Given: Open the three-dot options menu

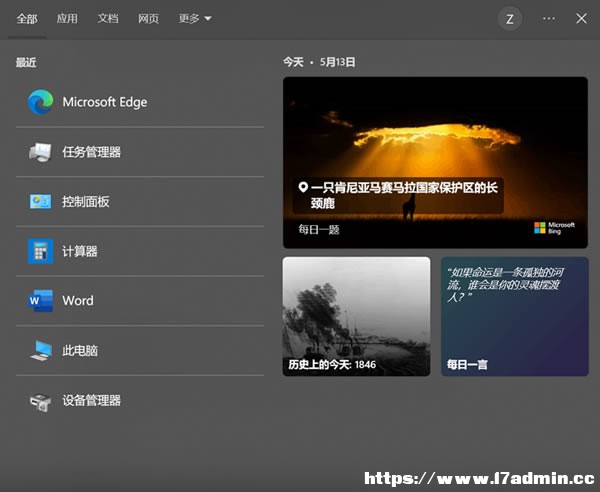Looking at the screenshot, I should pos(549,18).
